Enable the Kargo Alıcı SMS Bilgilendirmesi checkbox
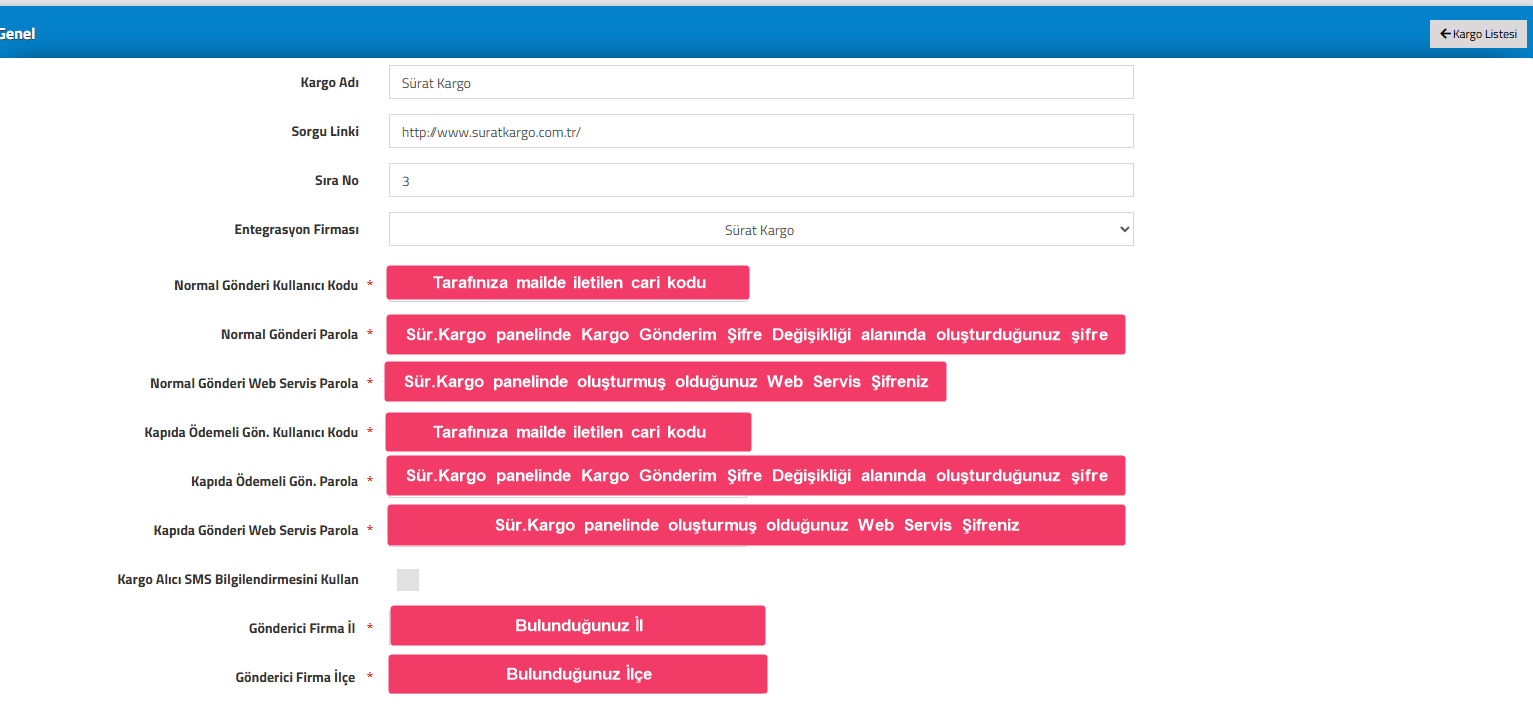The height and width of the screenshot is (709, 1533). coord(408,580)
